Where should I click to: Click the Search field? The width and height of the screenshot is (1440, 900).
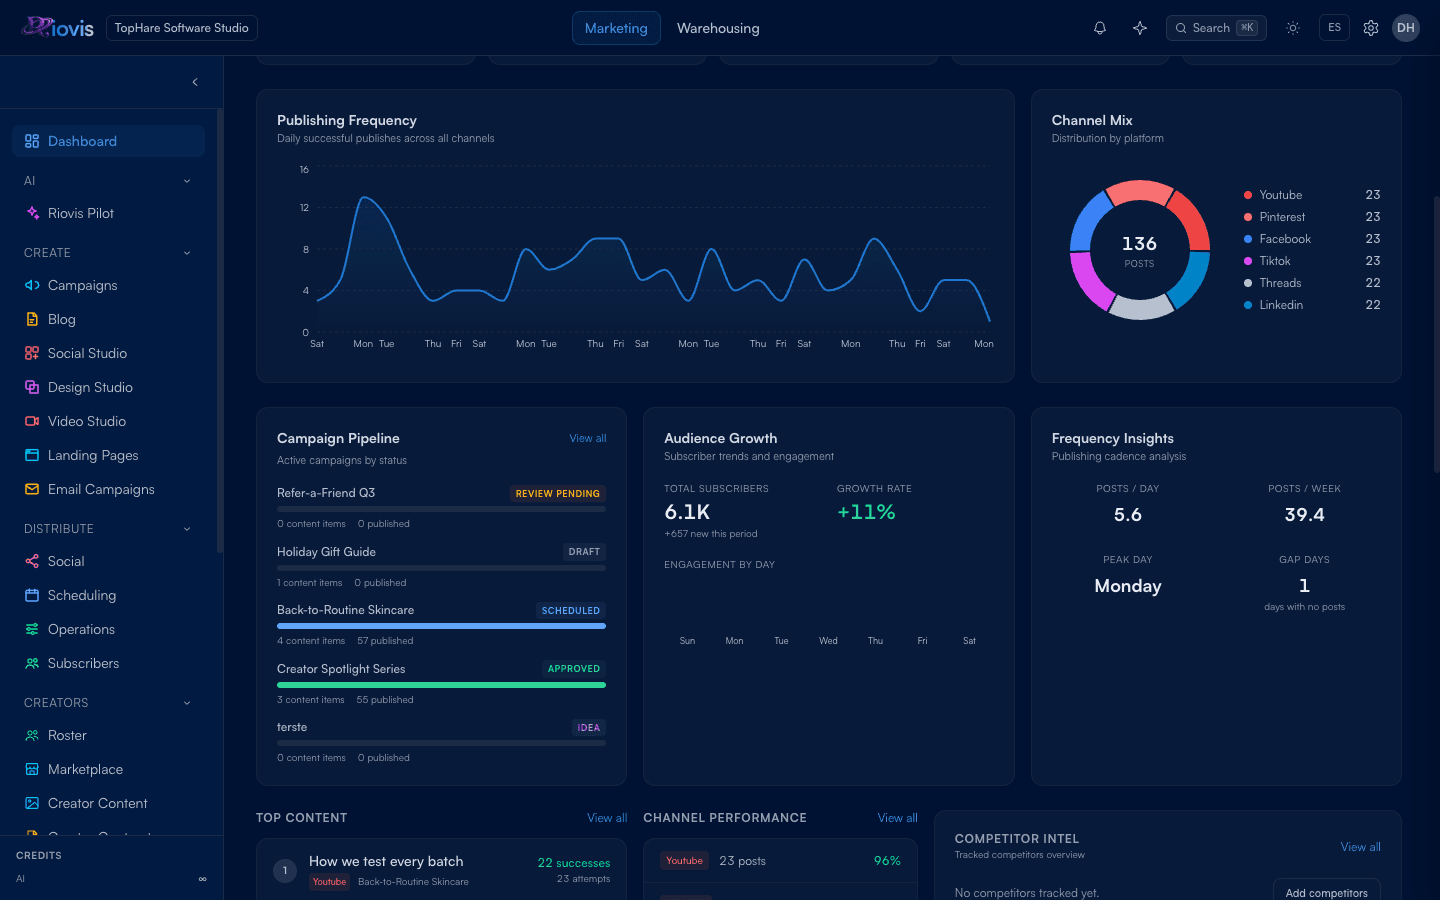(x=1216, y=28)
